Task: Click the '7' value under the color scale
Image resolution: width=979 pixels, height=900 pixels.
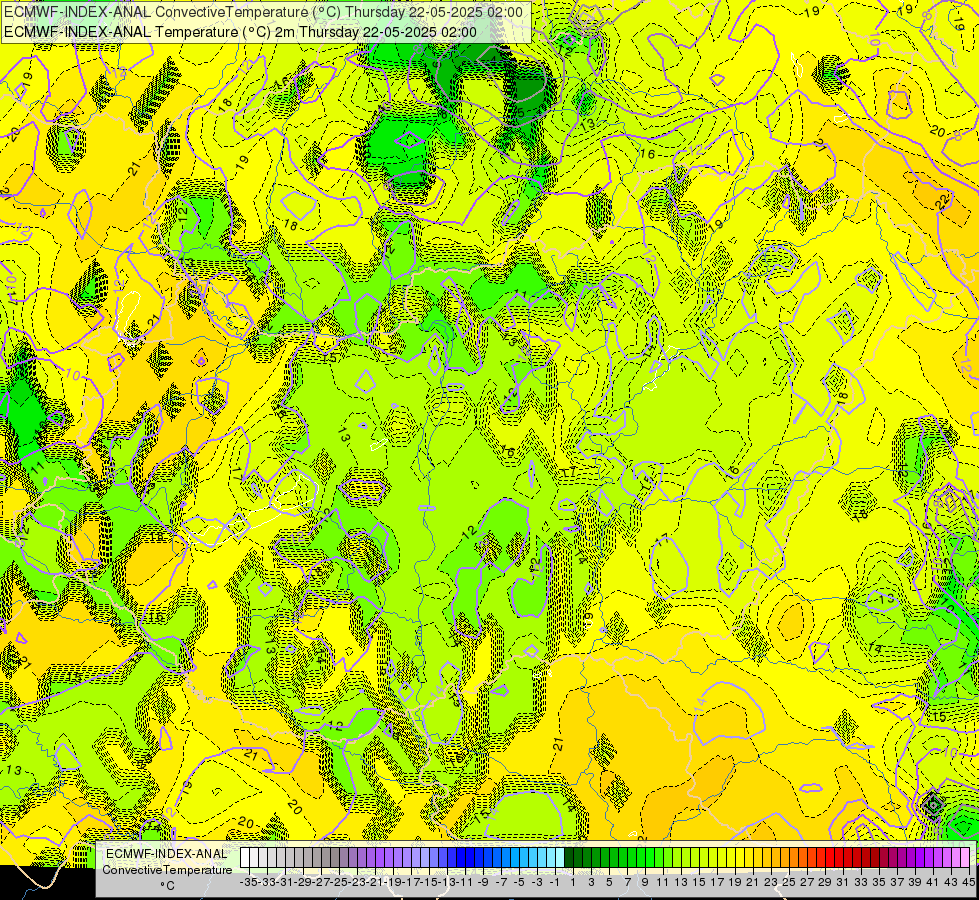Action: pyautogui.click(x=627, y=882)
